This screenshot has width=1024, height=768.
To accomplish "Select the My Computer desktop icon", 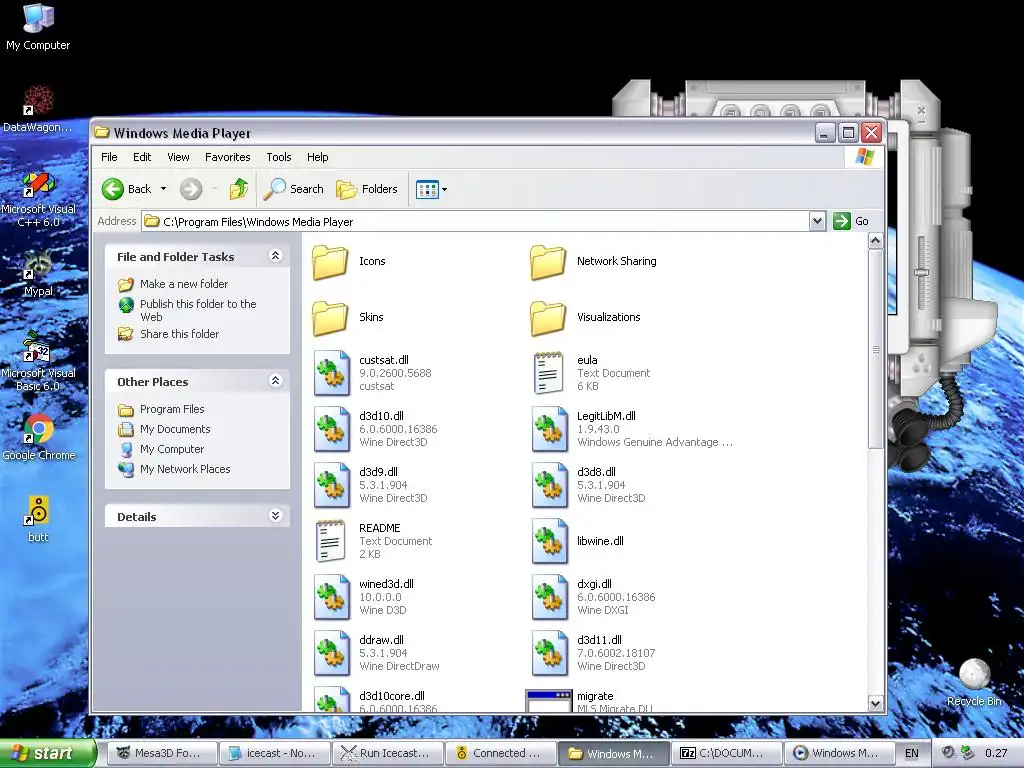I will pos(38,27).
